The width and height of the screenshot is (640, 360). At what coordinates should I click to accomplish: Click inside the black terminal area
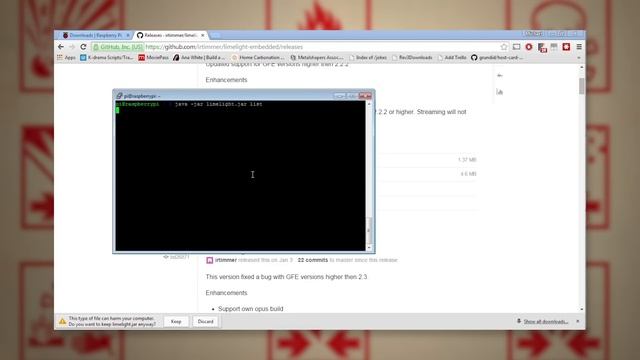click(x=240, y=176)
